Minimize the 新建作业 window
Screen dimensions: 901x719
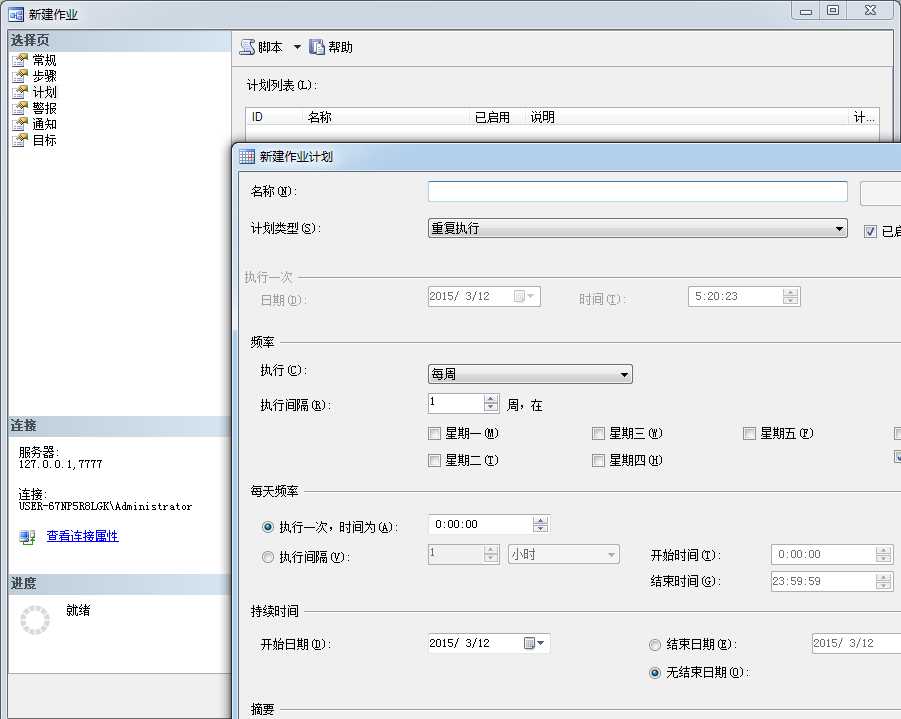point(806,10)
